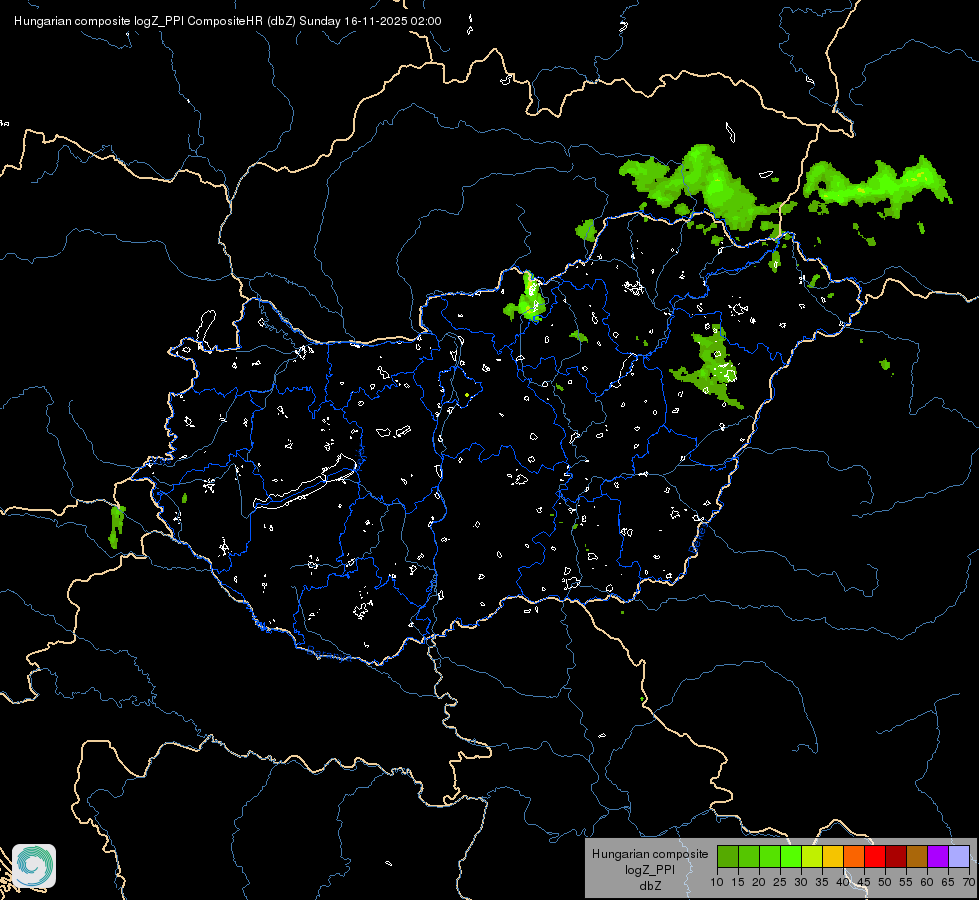
Task: Click the "40" legend scale value
Action: (x=843, y=883)
